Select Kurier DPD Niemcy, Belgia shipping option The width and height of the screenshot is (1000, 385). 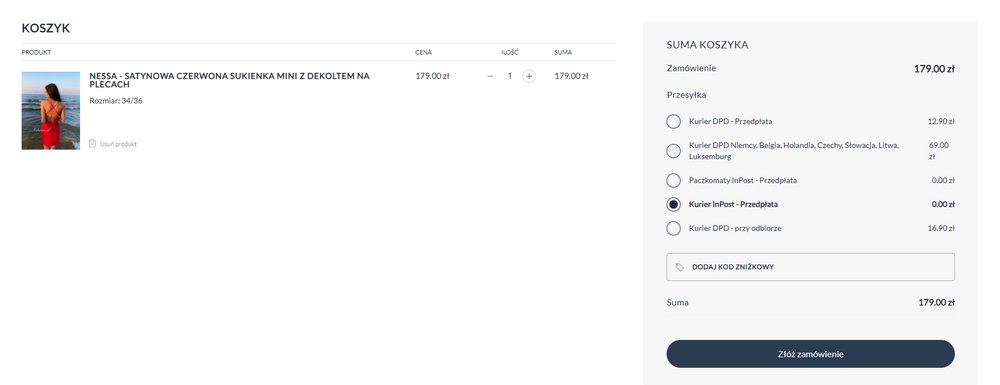(x=673, y=151)
